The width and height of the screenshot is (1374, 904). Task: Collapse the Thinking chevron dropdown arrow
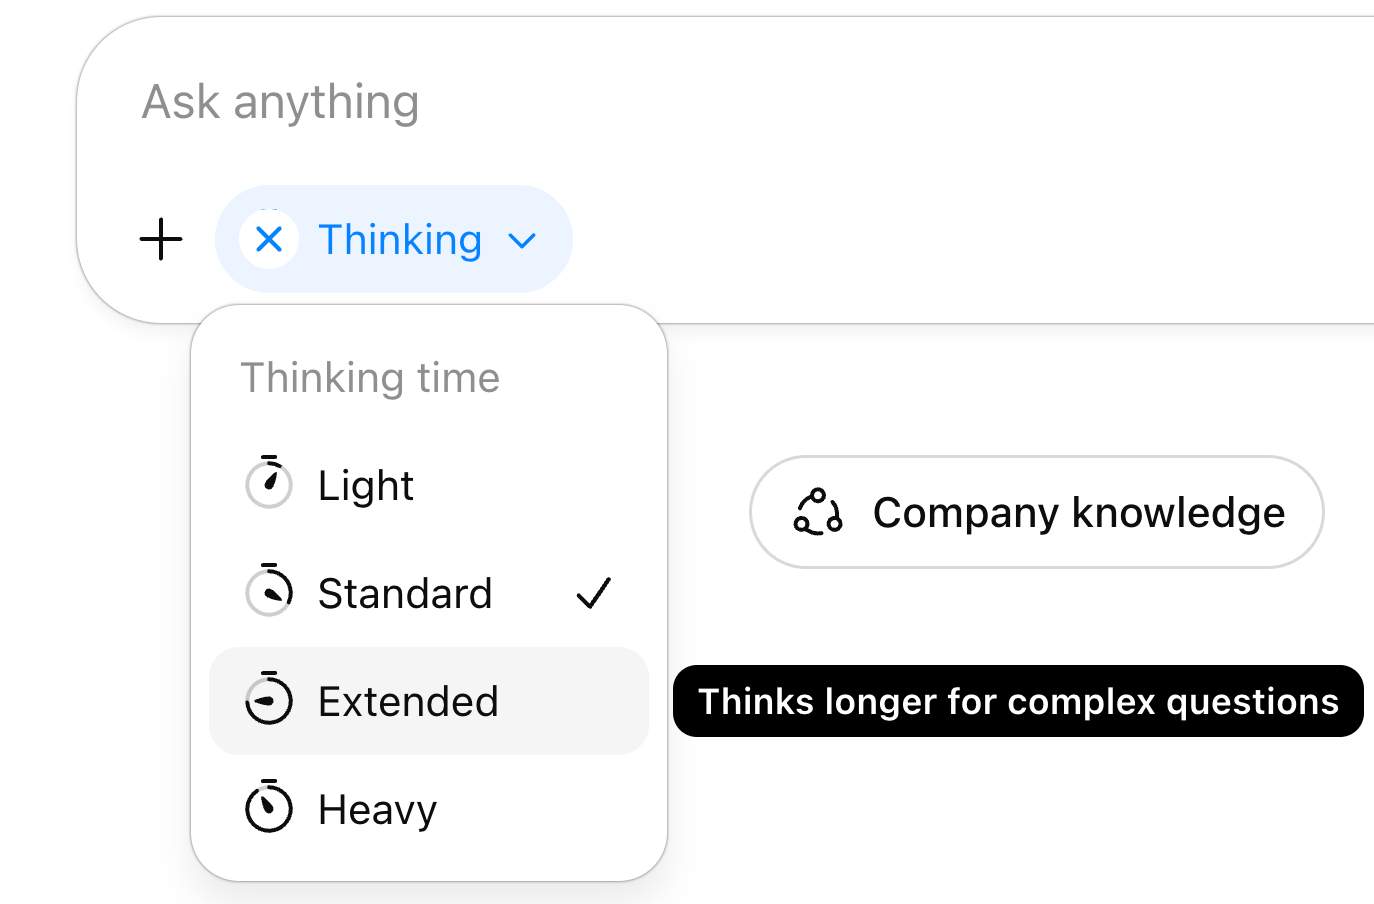(522, 241)
